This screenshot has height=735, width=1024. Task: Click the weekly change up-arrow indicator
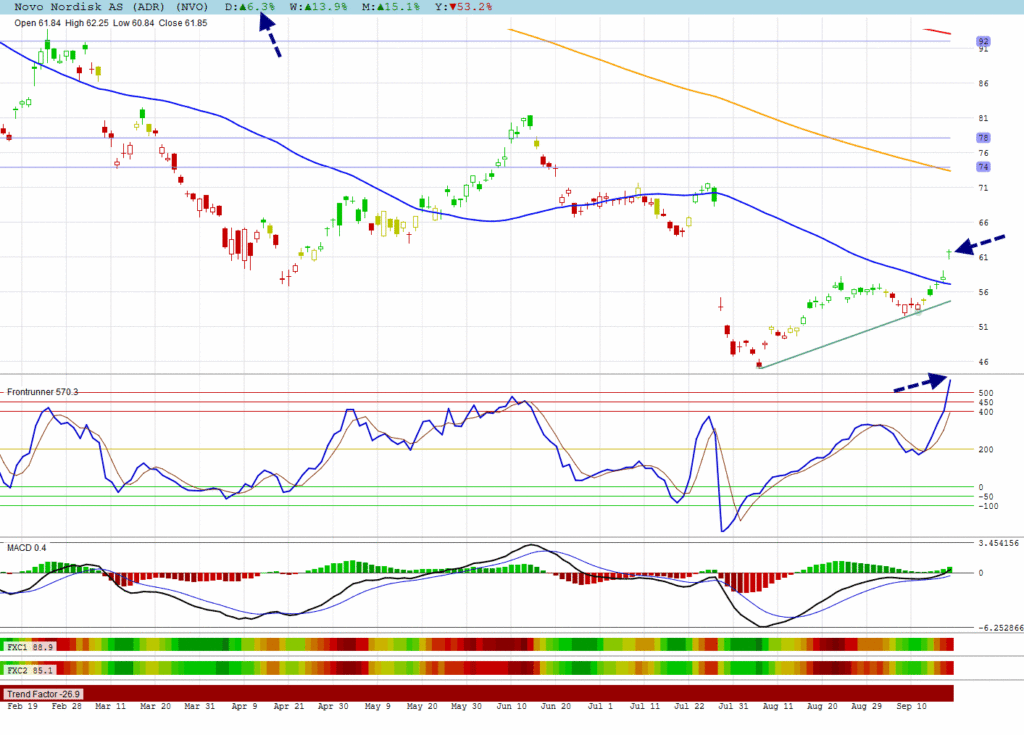click(306, 7)
